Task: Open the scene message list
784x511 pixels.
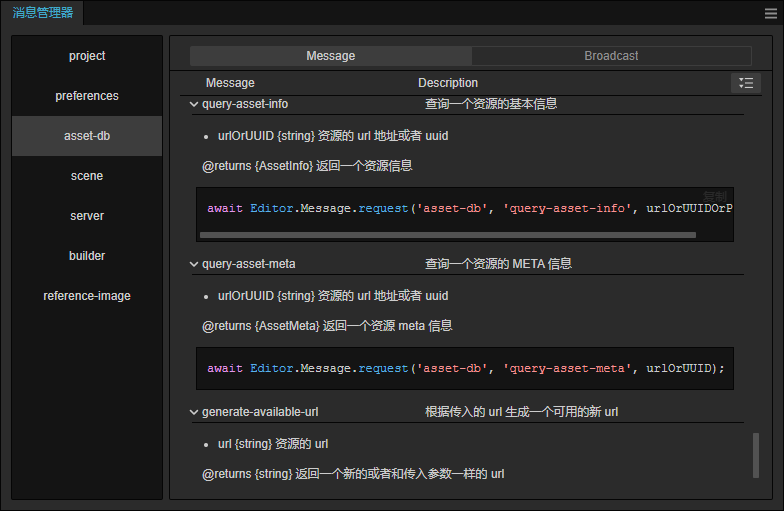Action: [x=87, y=176]
